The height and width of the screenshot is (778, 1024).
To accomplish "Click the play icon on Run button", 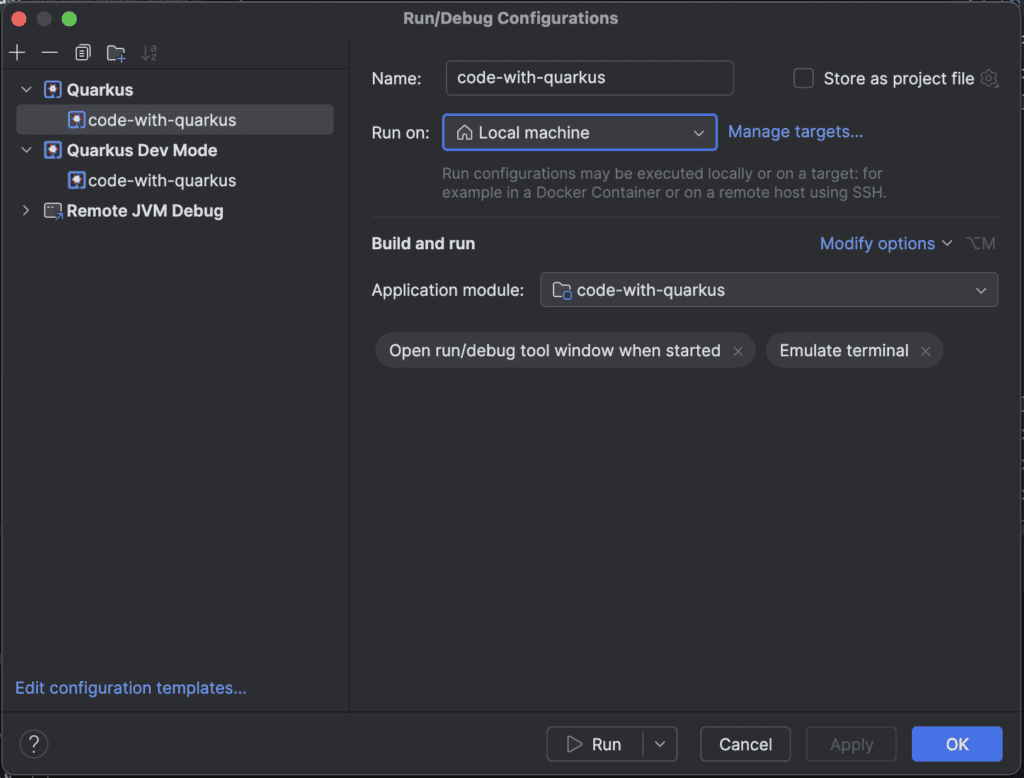I will pyautogui.click(x=574, y=744).
